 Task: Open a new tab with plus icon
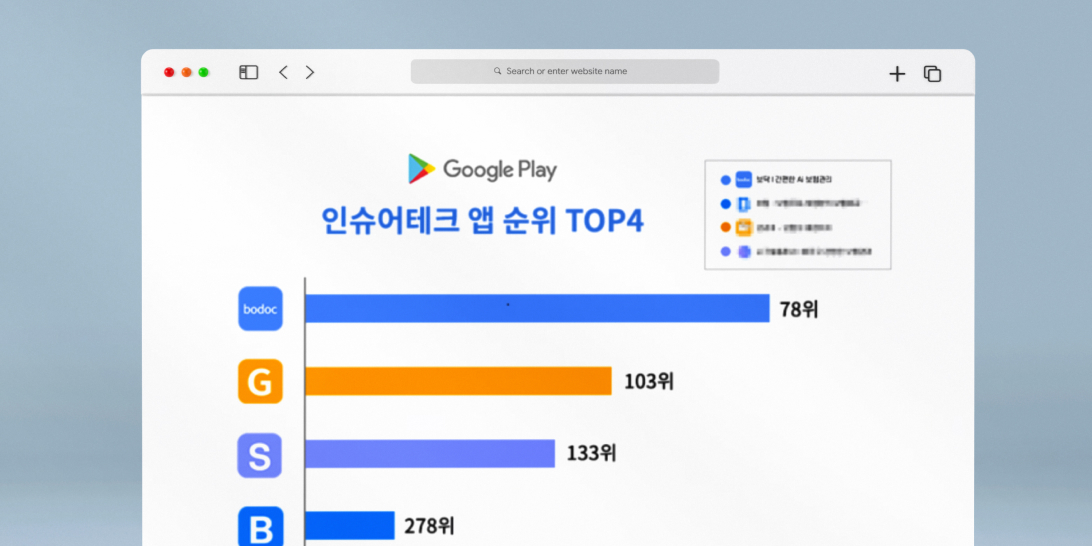pos(897,74)
